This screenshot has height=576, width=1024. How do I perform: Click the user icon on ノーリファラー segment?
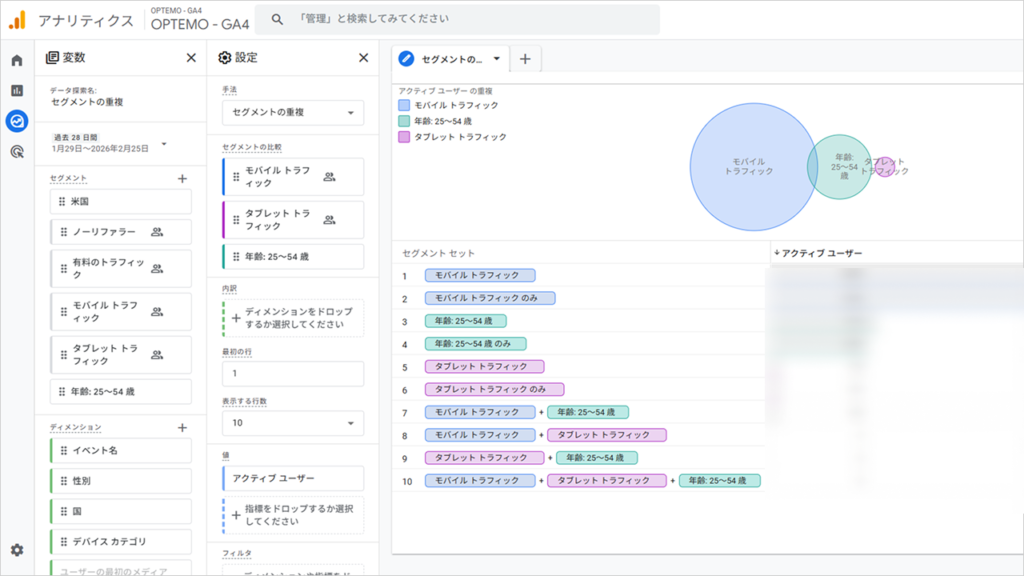coord(156,232)
